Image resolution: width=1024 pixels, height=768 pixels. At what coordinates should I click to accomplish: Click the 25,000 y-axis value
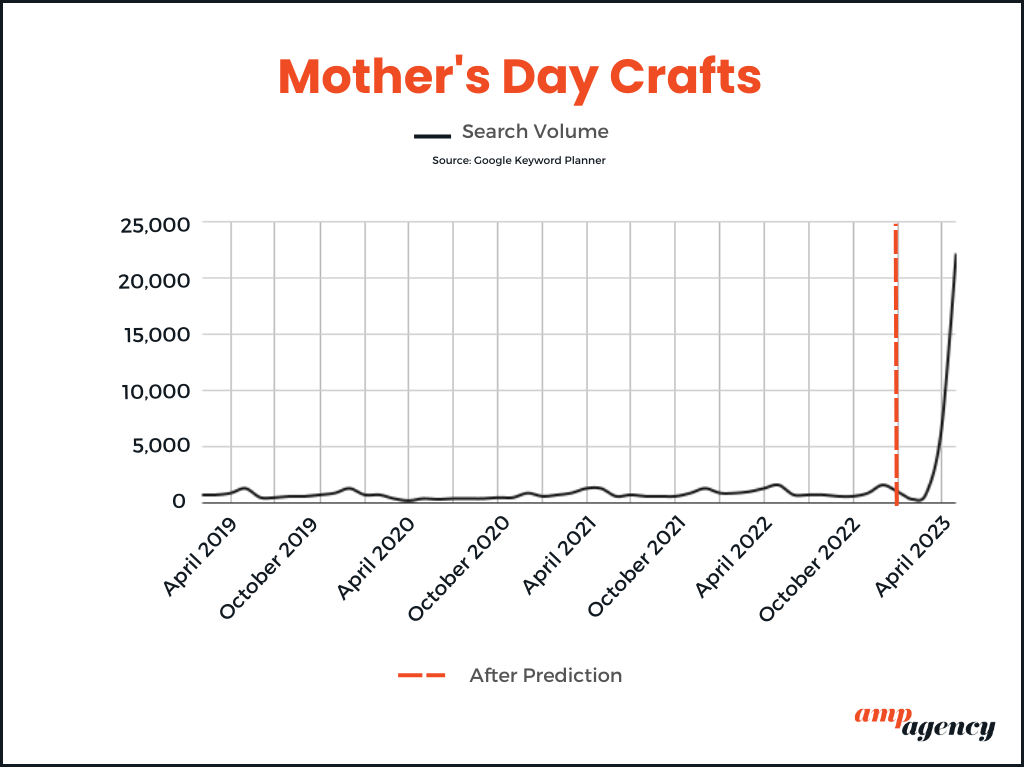[155, 225]
